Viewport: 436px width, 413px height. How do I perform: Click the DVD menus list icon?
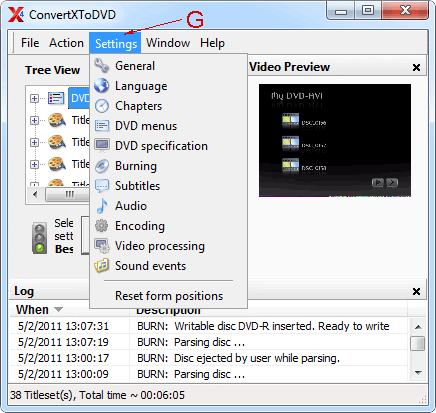click(102, 126)
